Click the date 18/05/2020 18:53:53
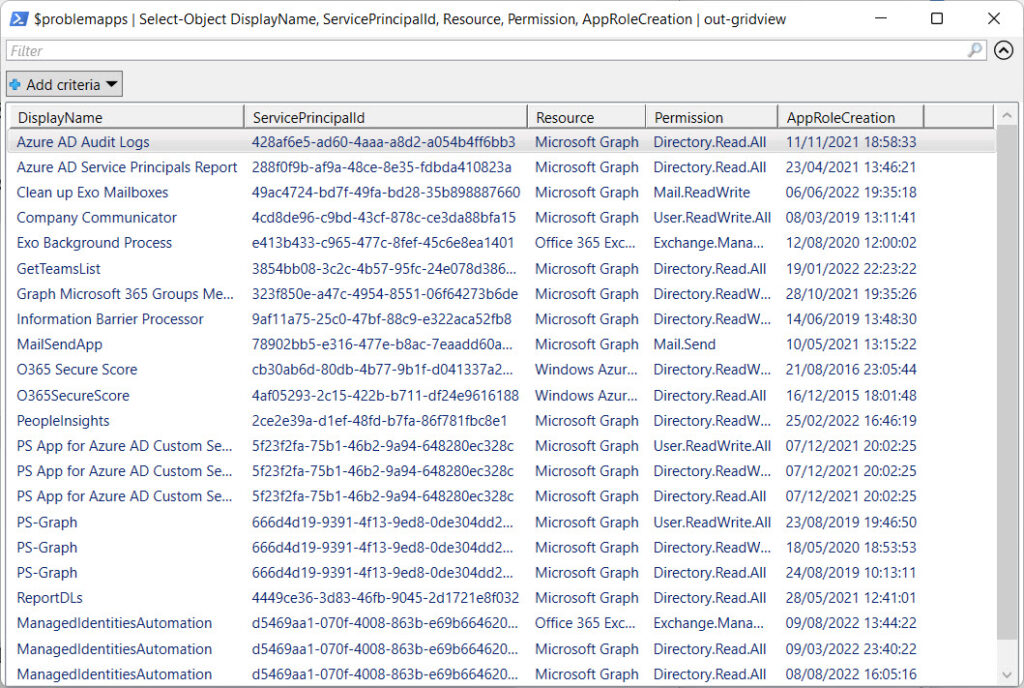Viewport: 1024px width, 688px height. click(851, 548)
